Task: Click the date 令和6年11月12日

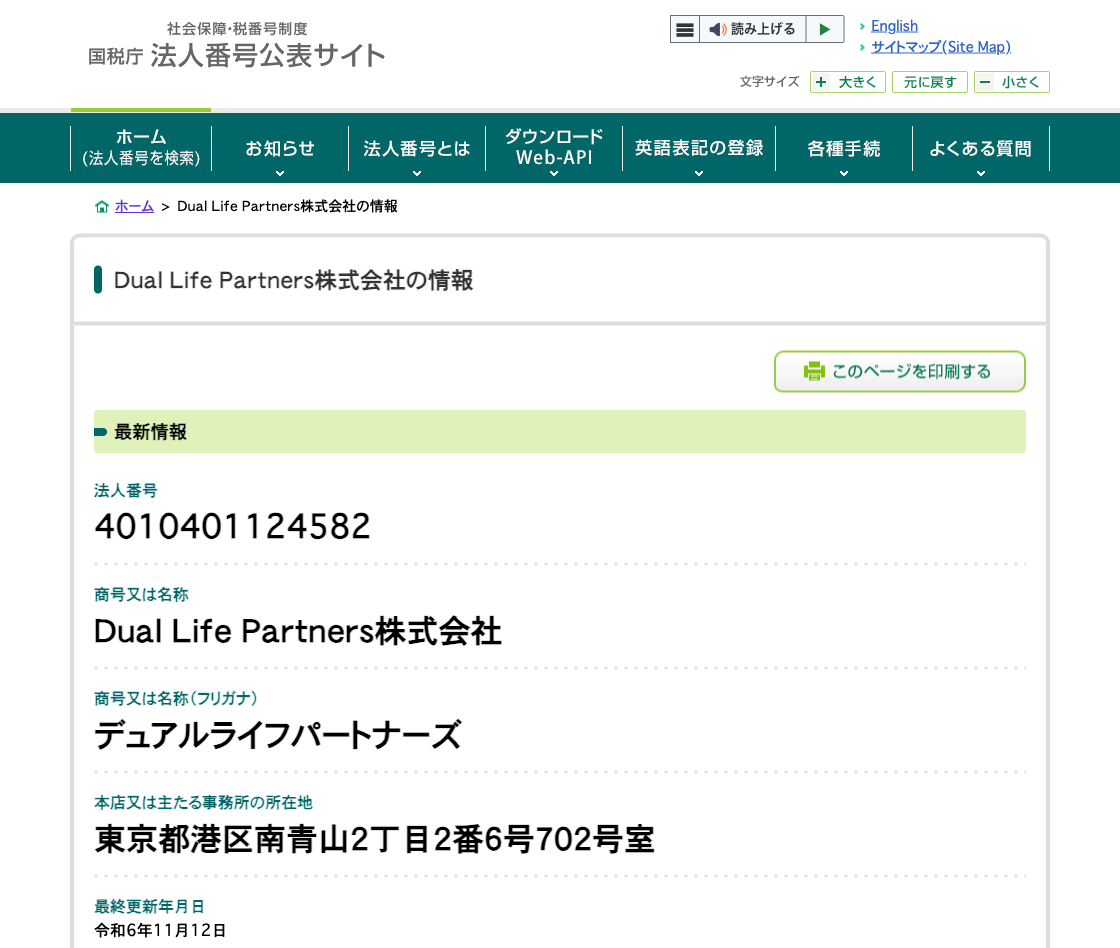Action: pyautogui.click(x=161, y=930)
